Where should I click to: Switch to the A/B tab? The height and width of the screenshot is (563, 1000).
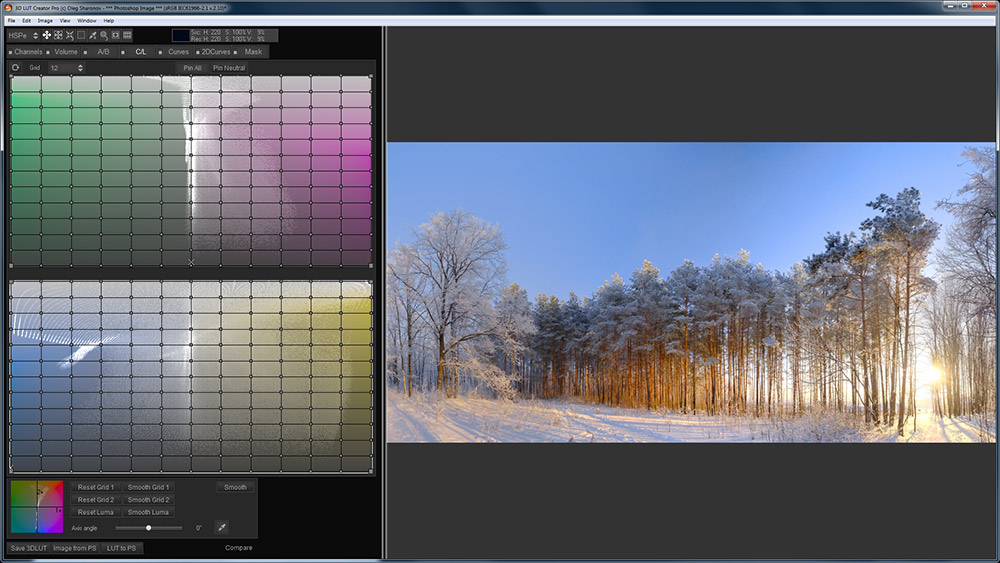point(103,52)
